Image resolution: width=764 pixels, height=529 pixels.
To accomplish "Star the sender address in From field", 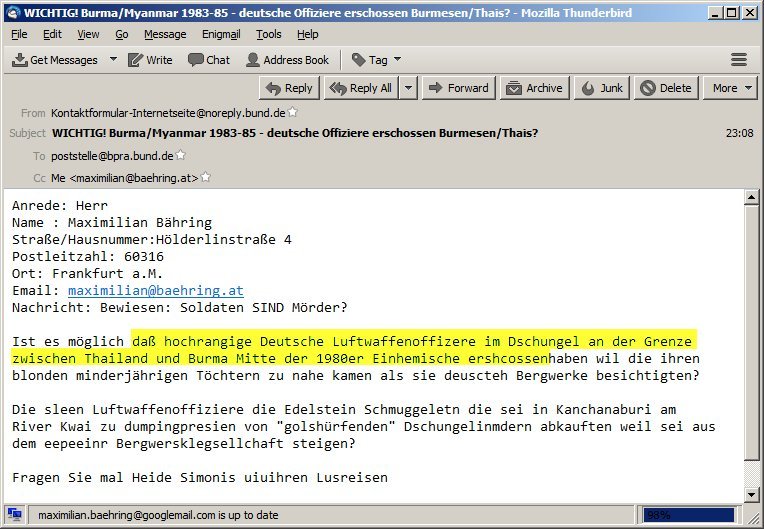I will (x=293, y=113).
